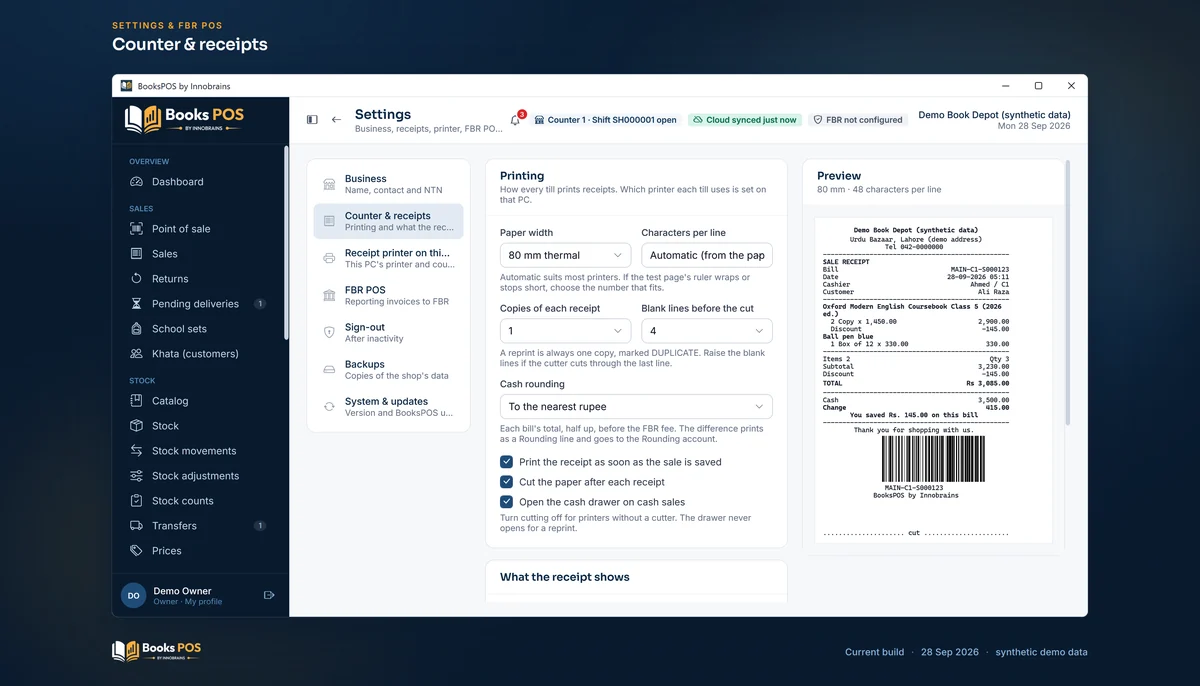Select FBR POS settings tab
Screen dimensions: 1200x686
pos(388,296)
